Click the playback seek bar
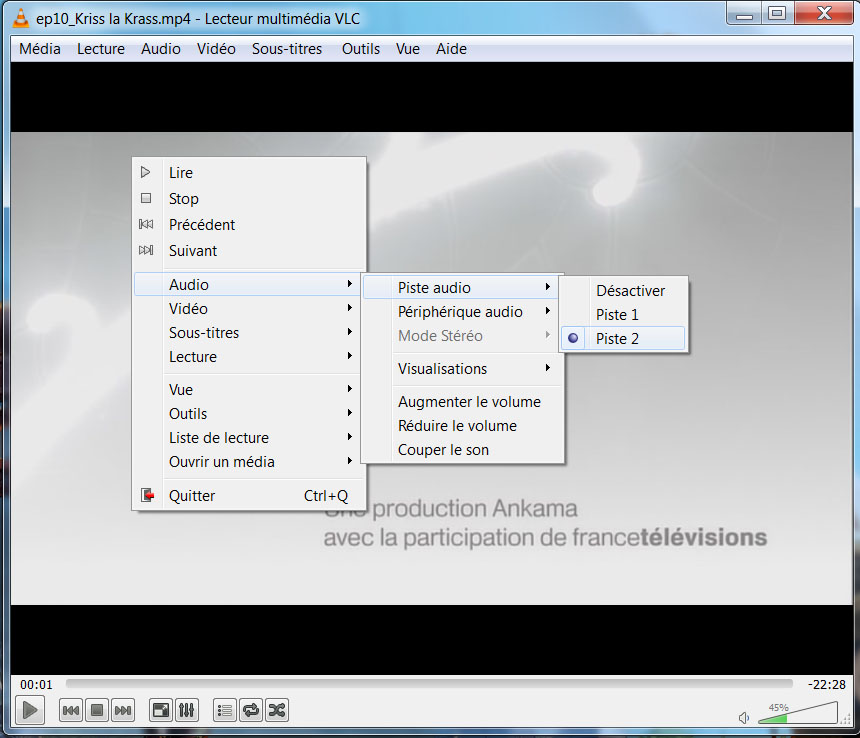Image resolution: width=860 pixels, height=738 pixels. (429, 683)
